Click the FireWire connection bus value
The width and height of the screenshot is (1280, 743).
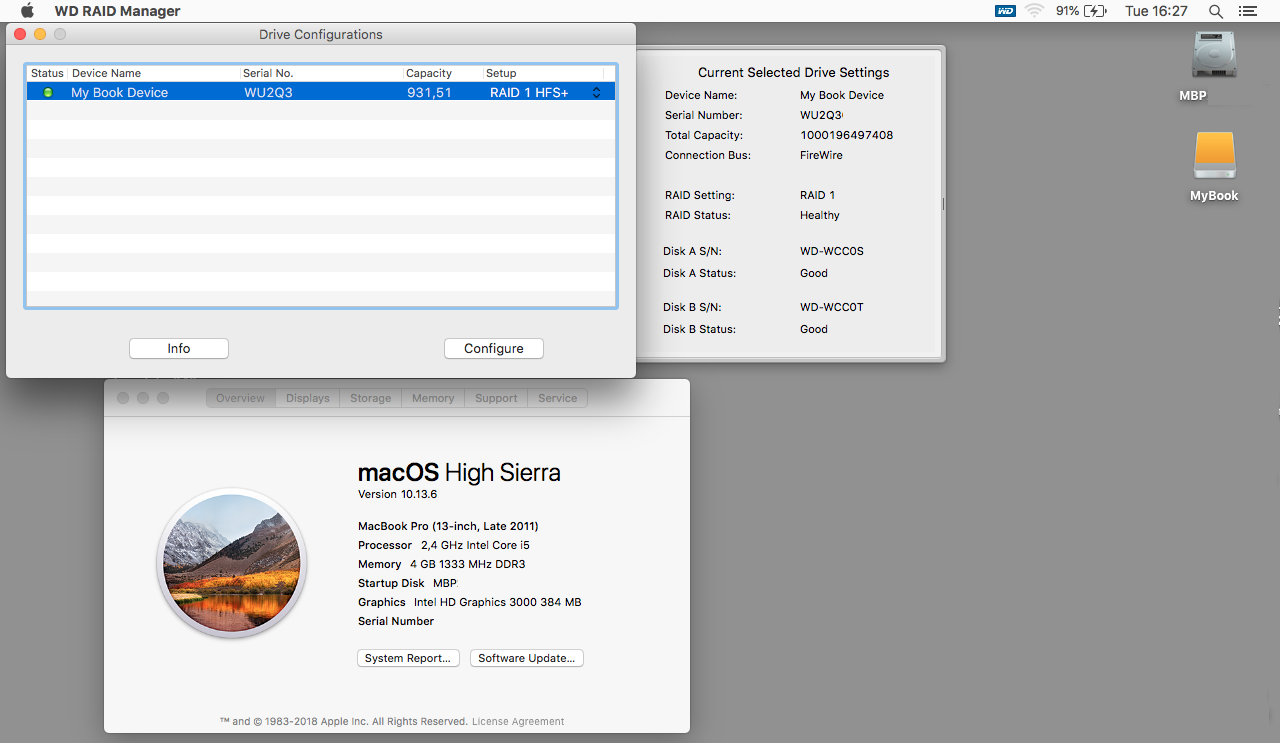pos(821,155)
